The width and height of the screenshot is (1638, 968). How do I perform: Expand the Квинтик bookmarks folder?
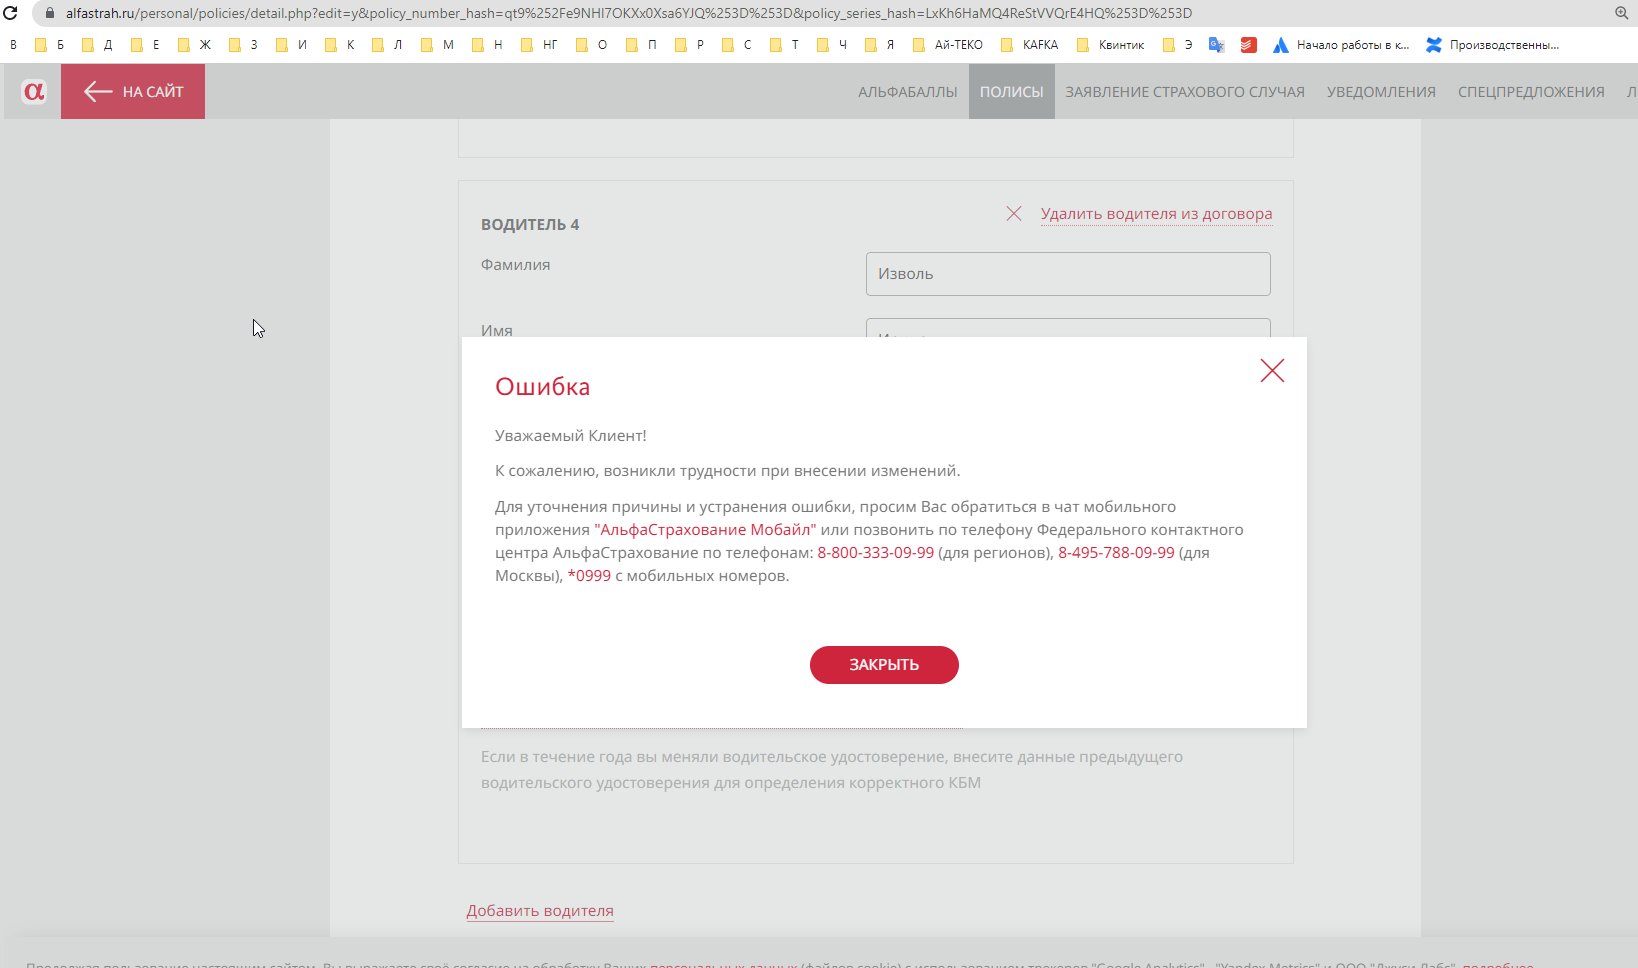[1110, 45]
